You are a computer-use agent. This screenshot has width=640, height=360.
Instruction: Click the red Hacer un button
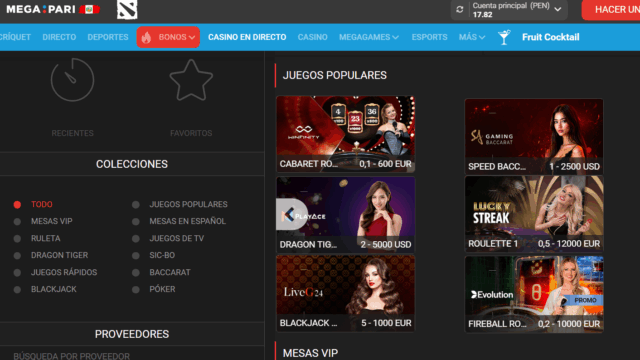pyautogui.click(x=611, y=10)
